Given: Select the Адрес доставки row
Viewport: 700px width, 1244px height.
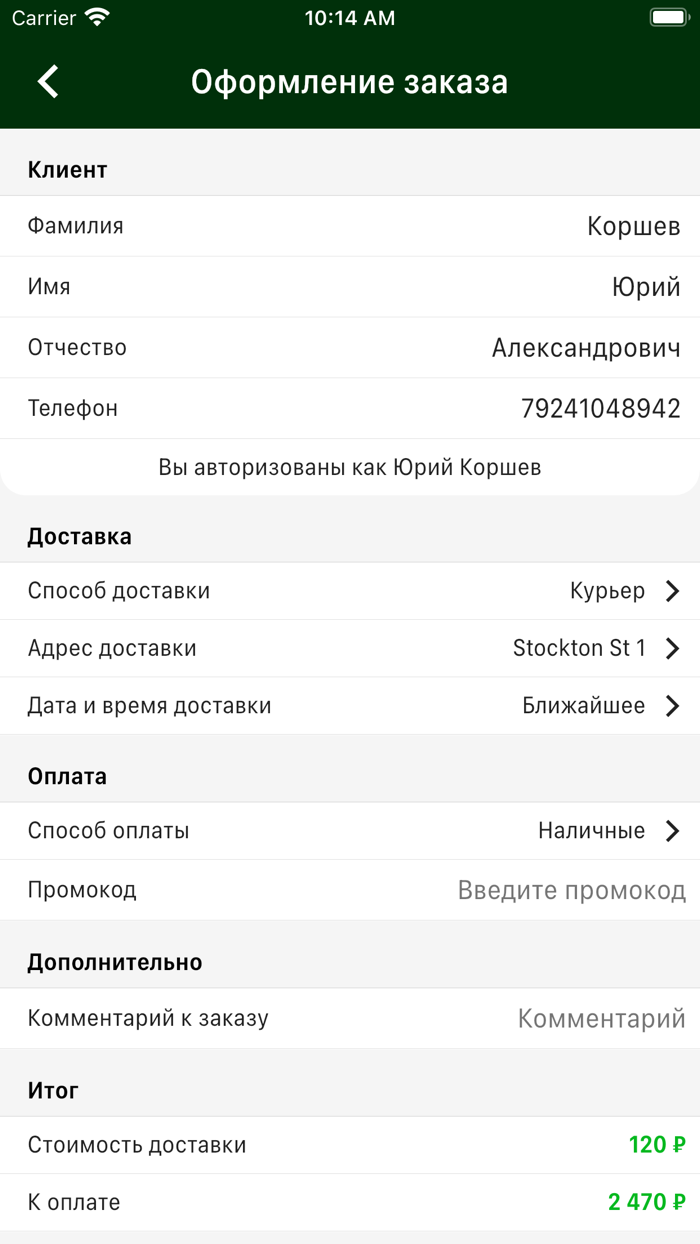Looking at the screenshot, I should pyautogui.click(x=350, y=648).
